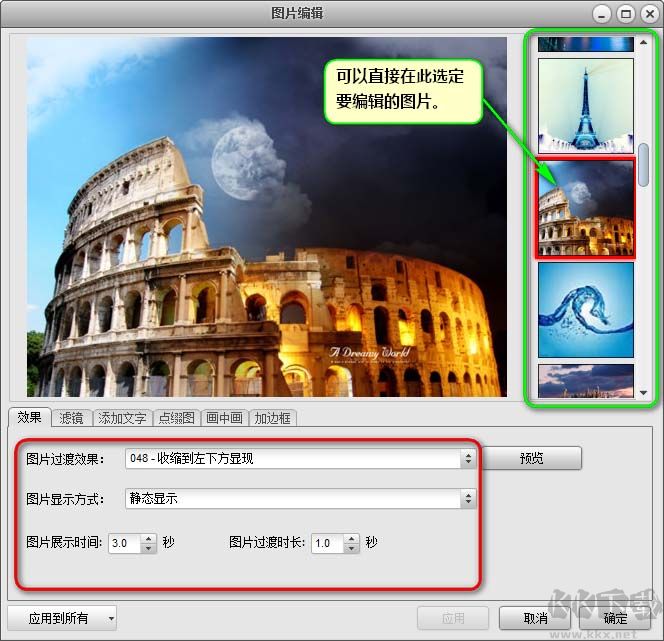Screen dimensions: 664x641
Task: Click the 图片展示时间 value field
Action: 124,544
